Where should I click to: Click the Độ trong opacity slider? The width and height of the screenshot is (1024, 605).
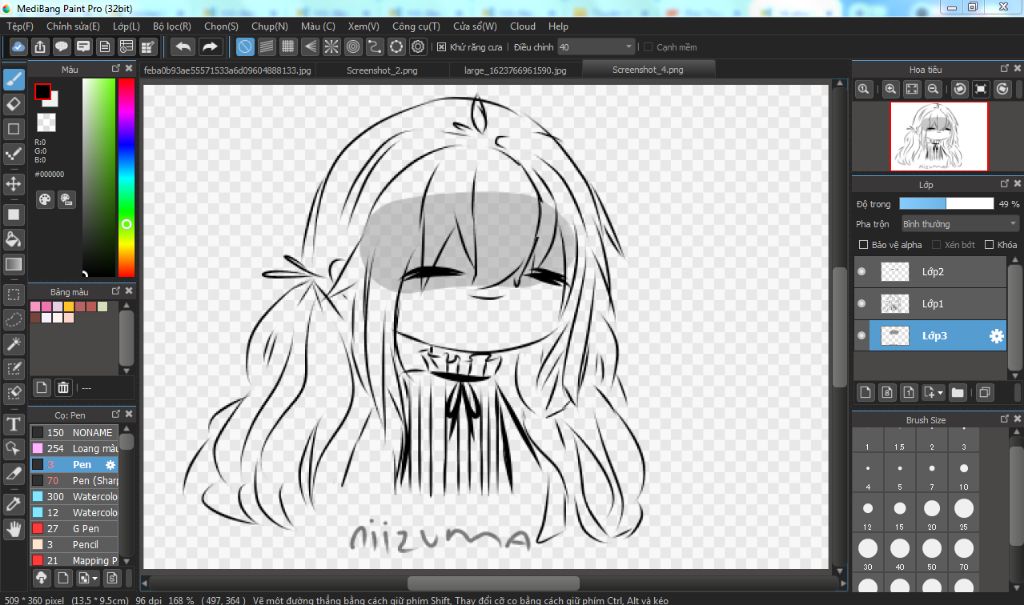(x=946, y=204)
